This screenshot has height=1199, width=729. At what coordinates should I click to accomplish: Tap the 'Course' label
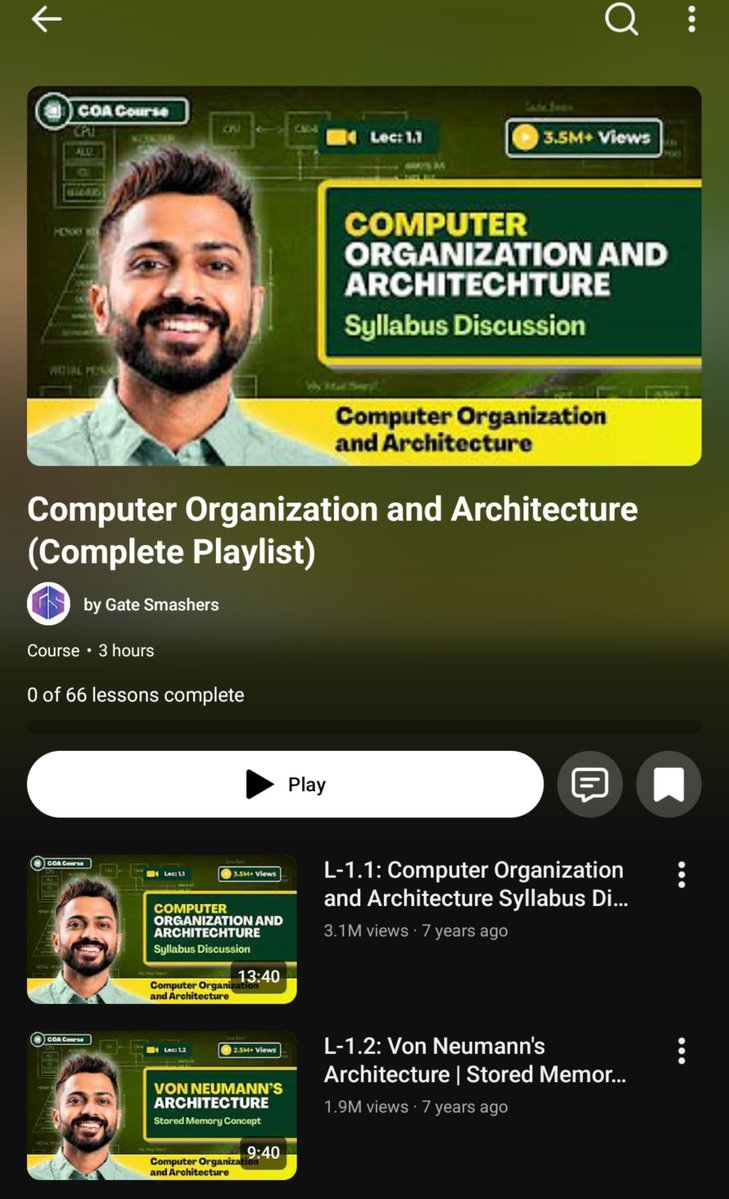(53, 651)
